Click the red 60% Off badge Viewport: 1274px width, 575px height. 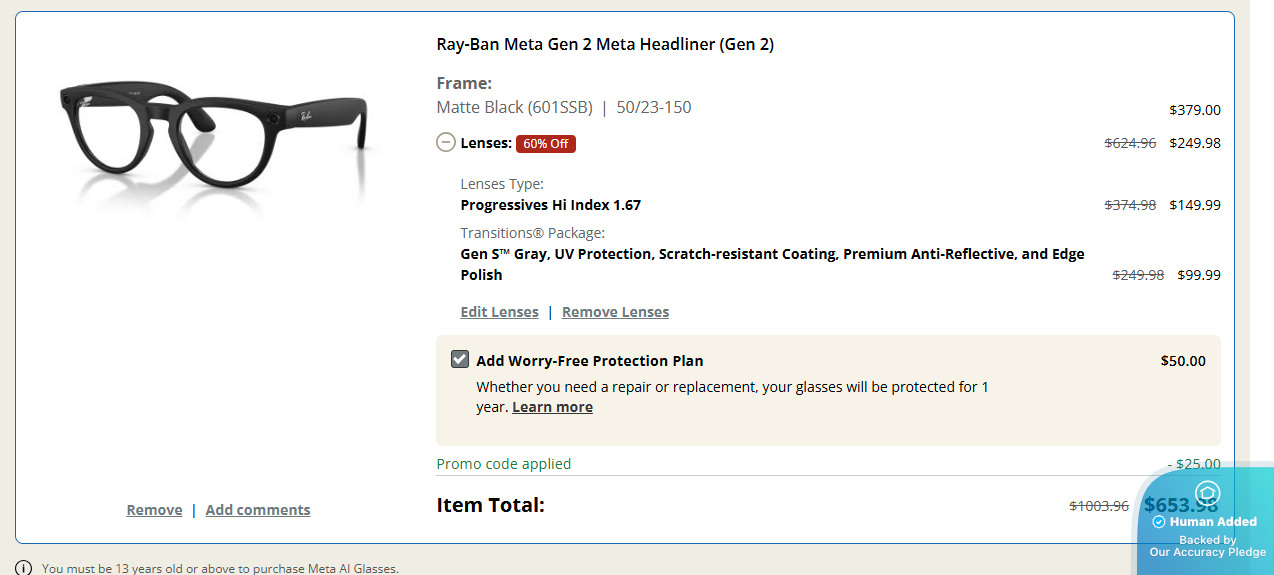(545, 144)
